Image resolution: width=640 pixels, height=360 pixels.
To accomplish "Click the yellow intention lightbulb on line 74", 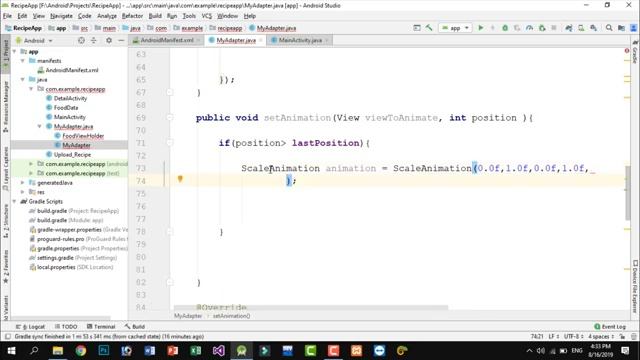I will tap(180, 179).
